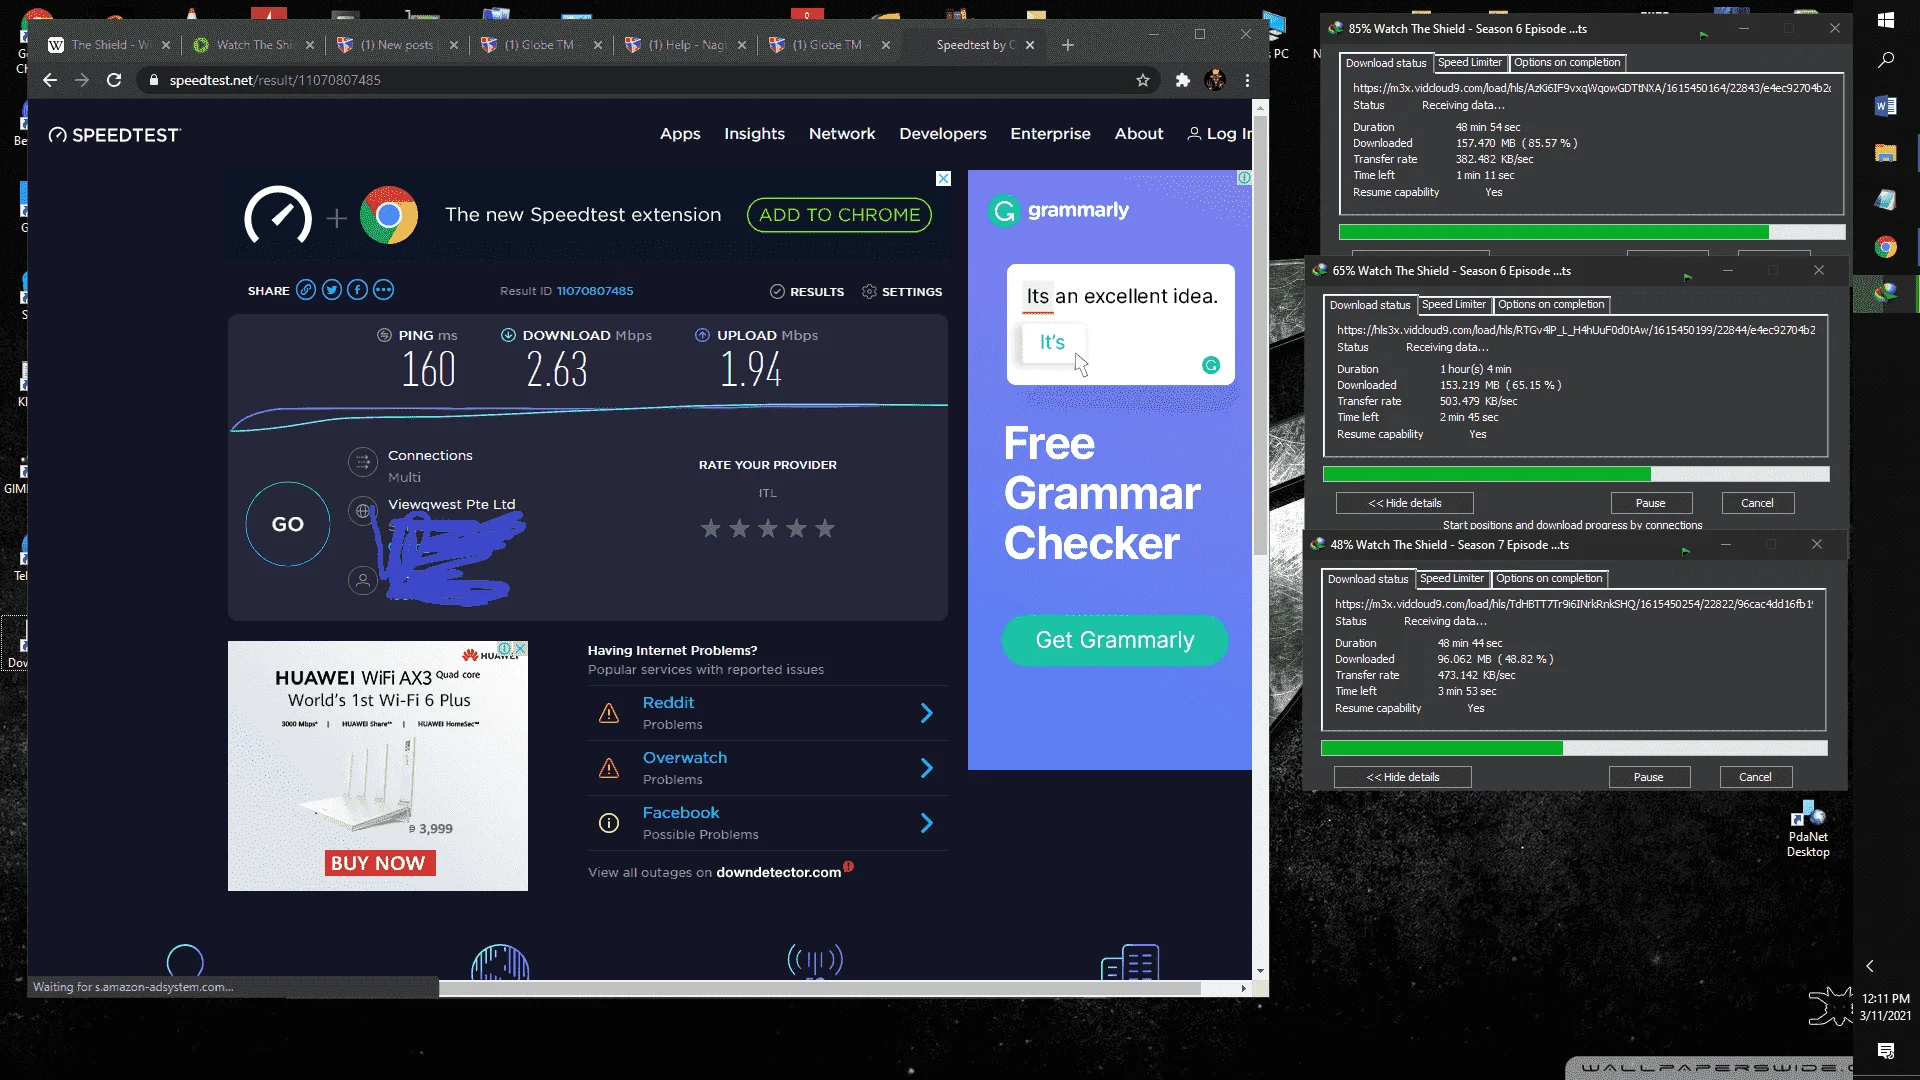Close the Speedtest extension banner ad
The height and width of the screenshot is (1080, 1920).
943,178
